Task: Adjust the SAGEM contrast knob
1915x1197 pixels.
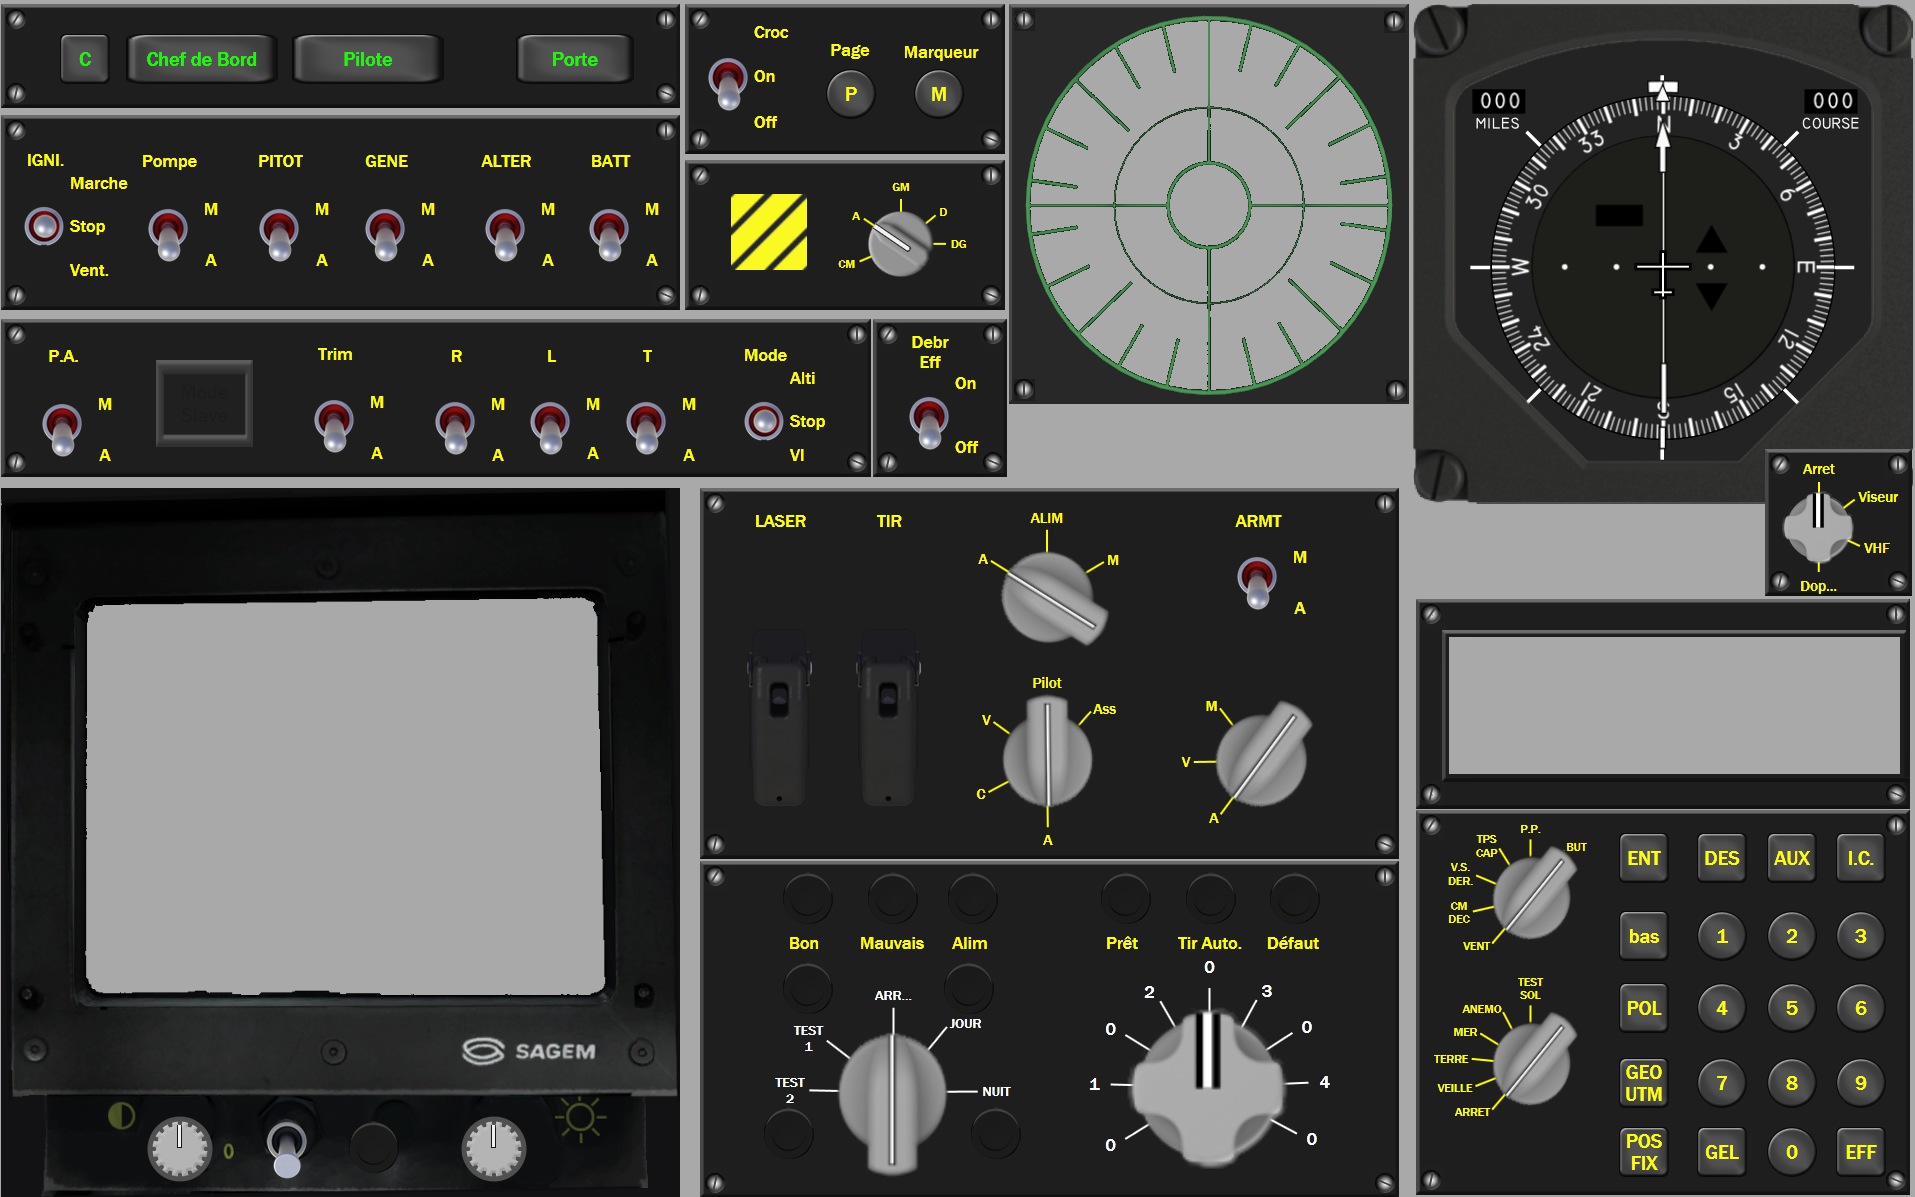Action: coord(180,1148)
